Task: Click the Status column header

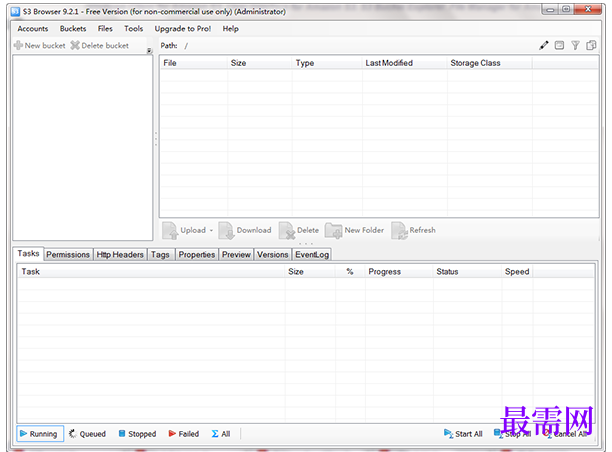Action: [x=467, y=272]
